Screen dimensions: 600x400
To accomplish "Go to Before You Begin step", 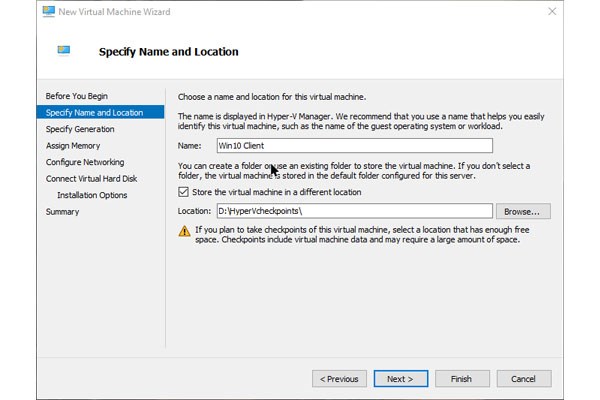I will pos(77,96).
